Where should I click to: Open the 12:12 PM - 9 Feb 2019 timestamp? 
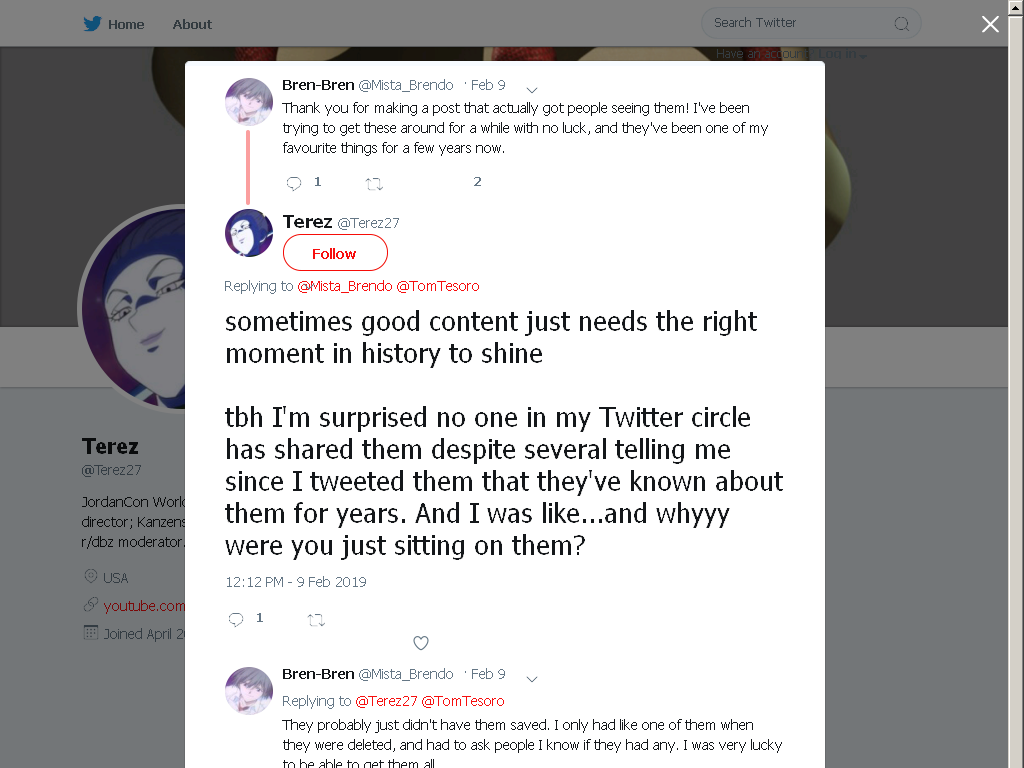coord(296,582)
